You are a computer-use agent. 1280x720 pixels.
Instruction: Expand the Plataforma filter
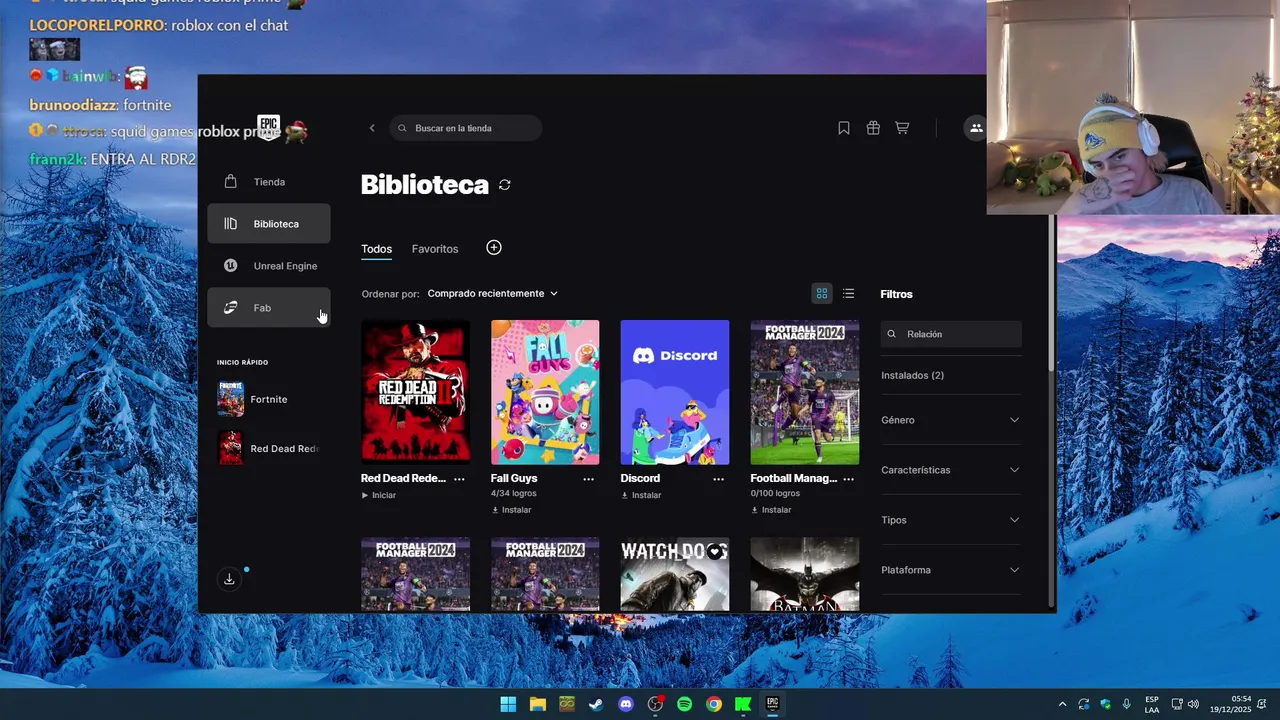coord(950,570)
